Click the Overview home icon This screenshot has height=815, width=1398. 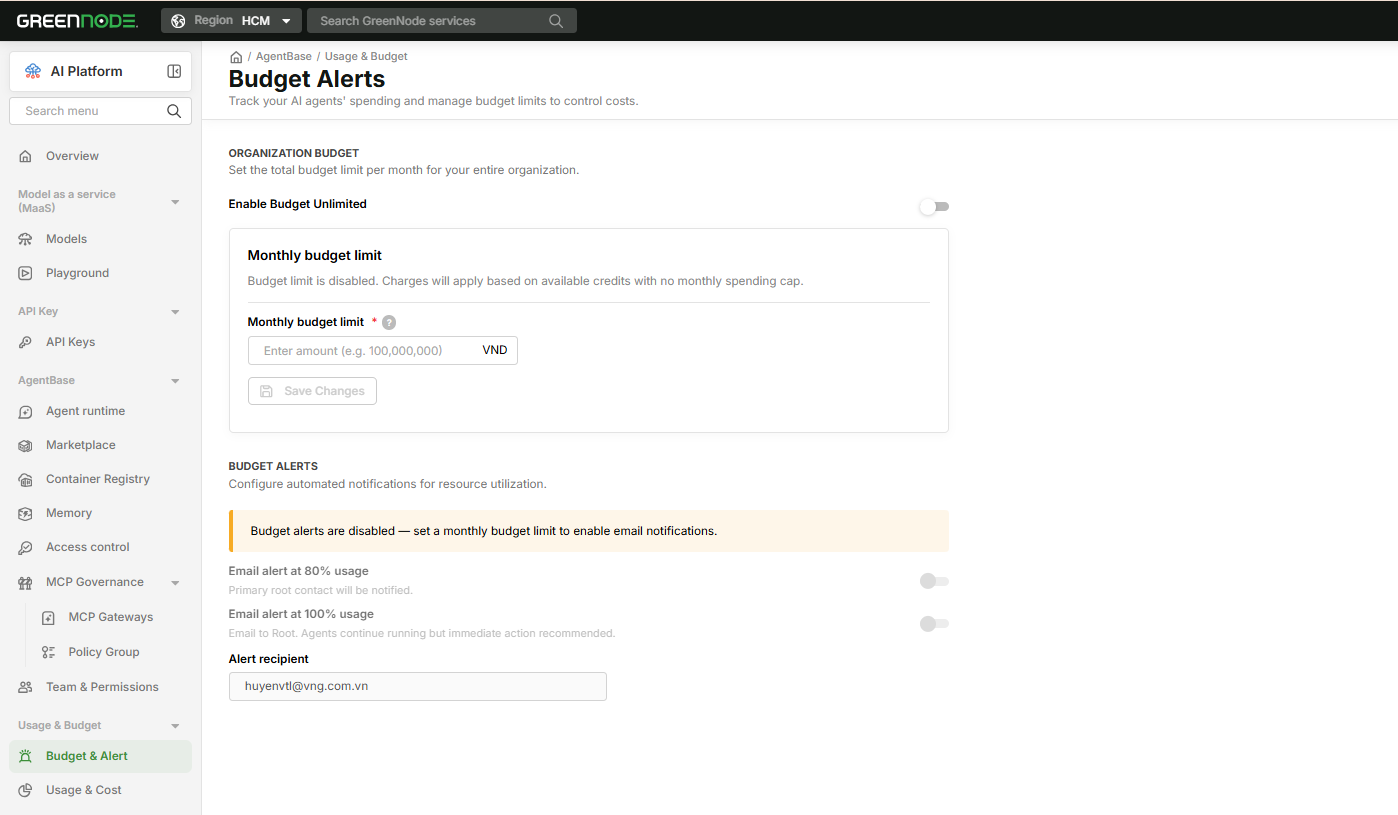[x=26, y=156]
